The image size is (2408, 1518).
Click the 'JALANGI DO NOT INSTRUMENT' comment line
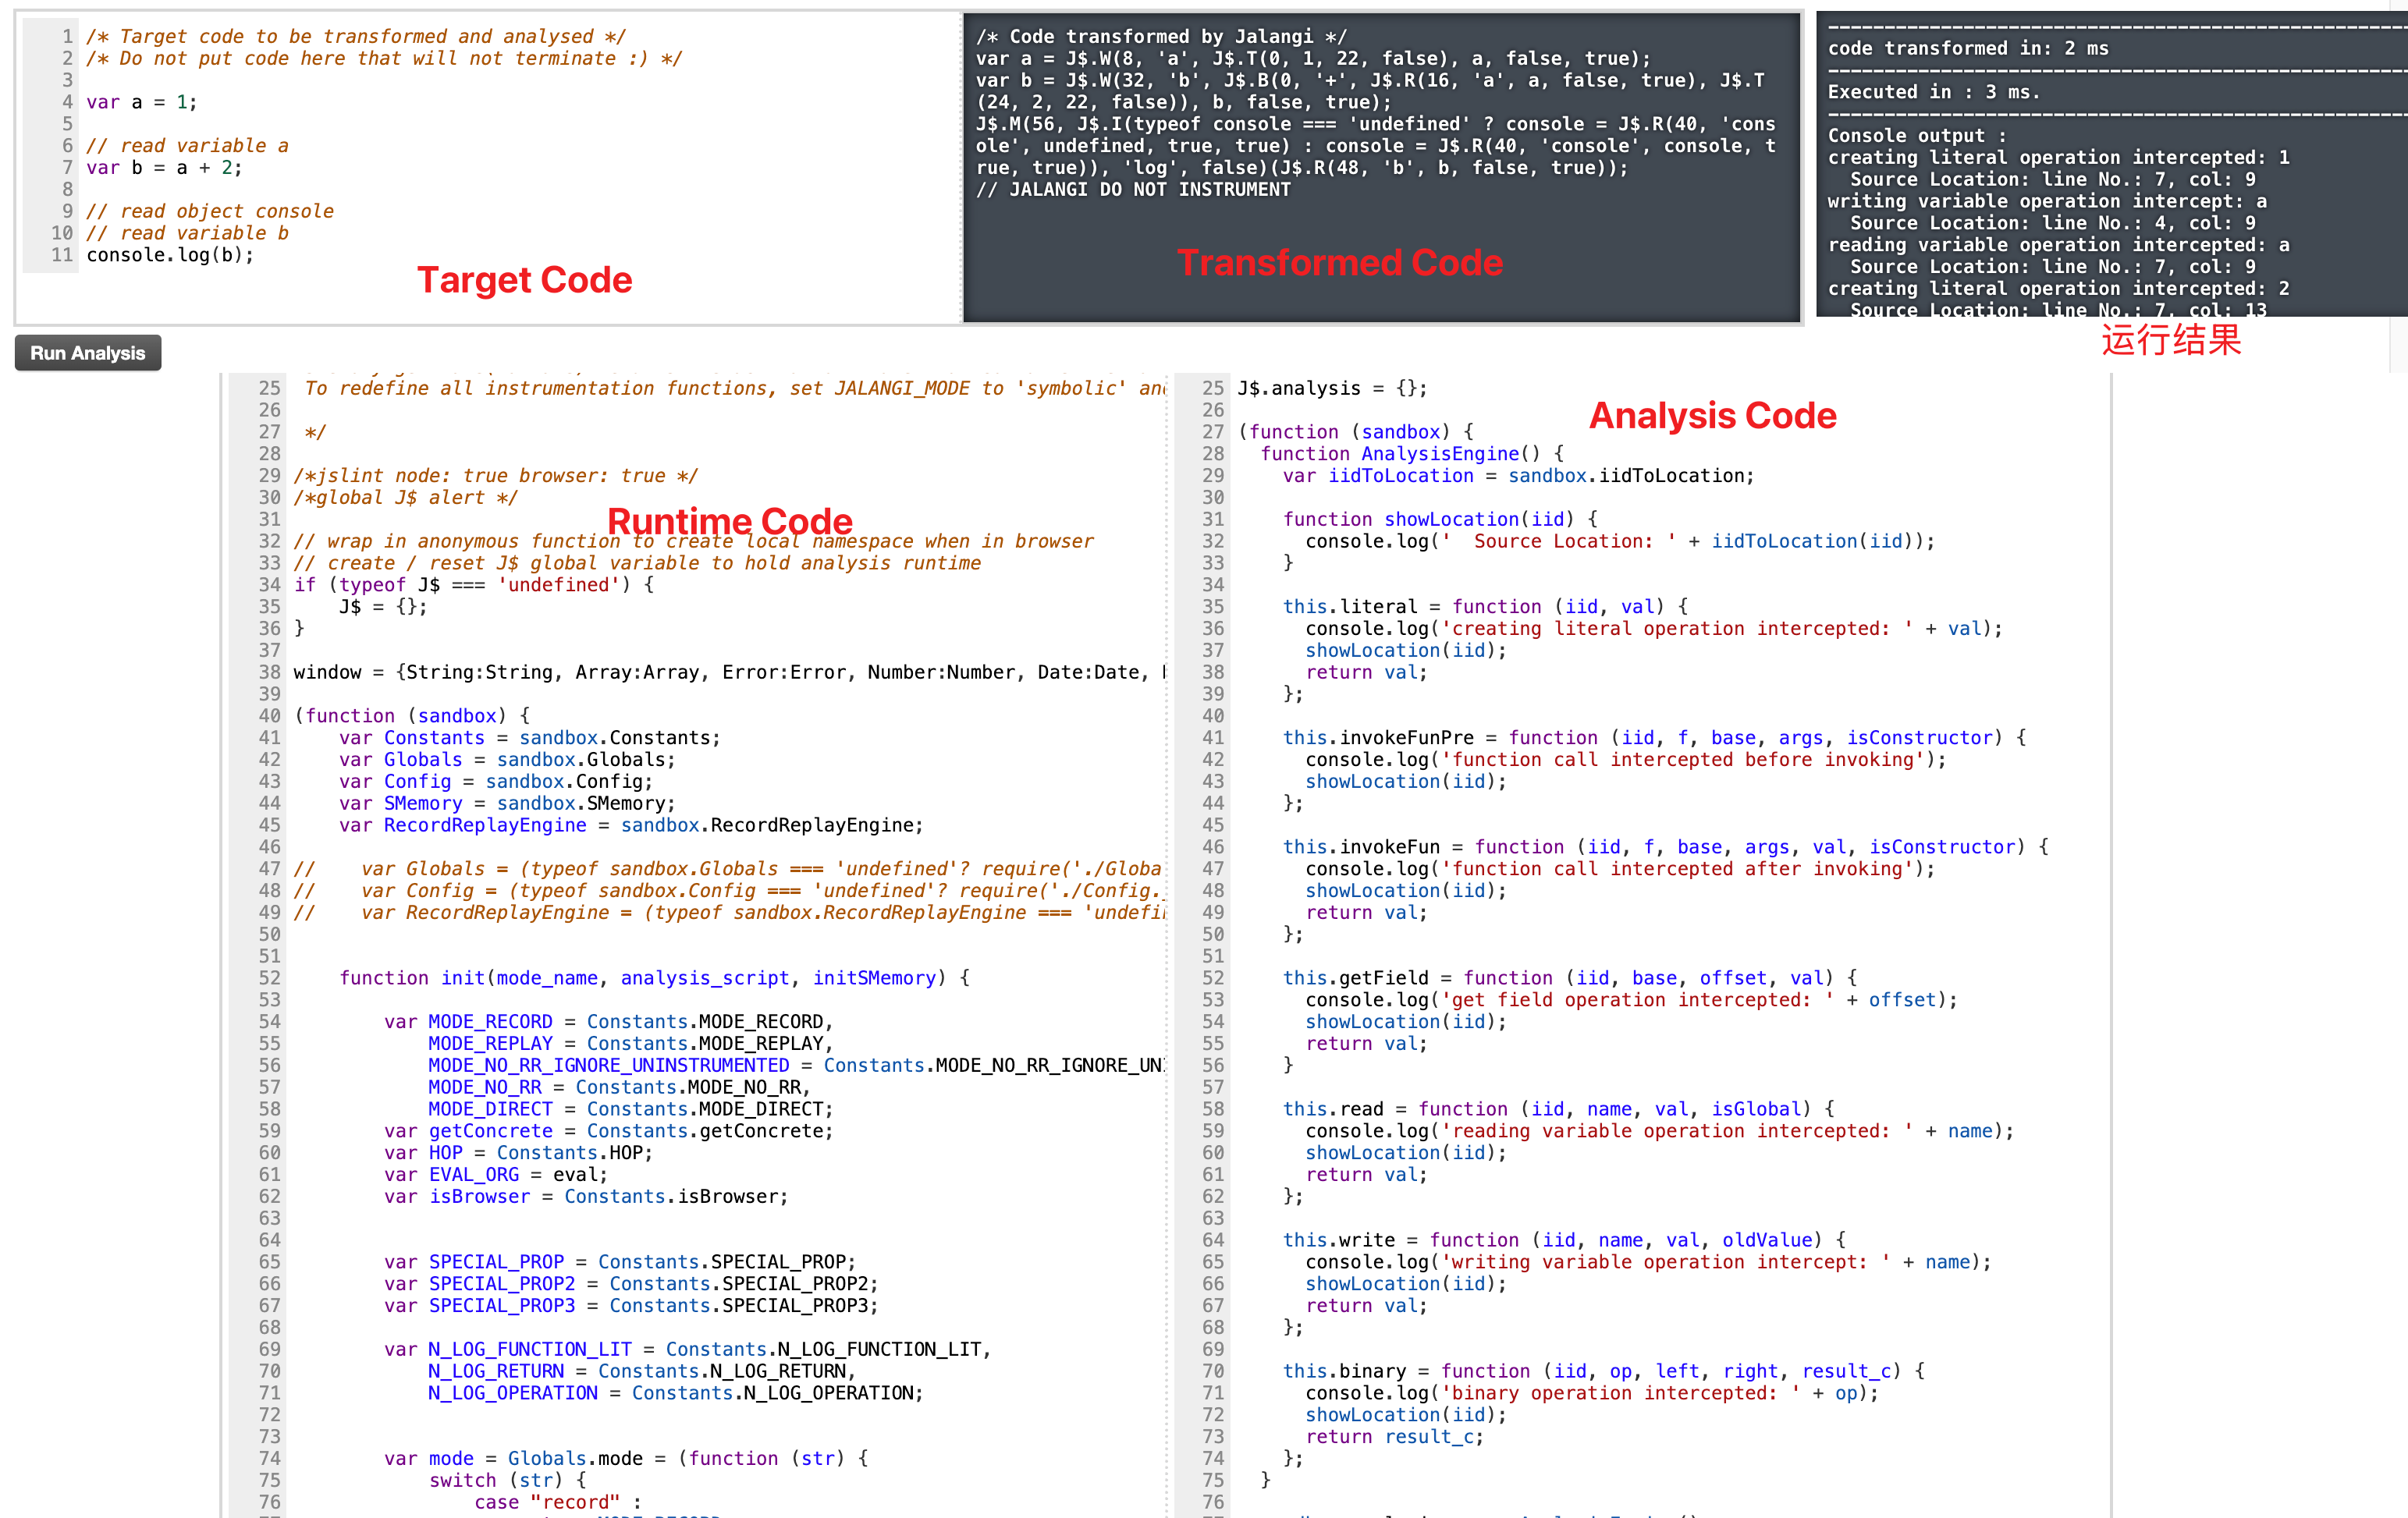click(x=1133, y=190)
